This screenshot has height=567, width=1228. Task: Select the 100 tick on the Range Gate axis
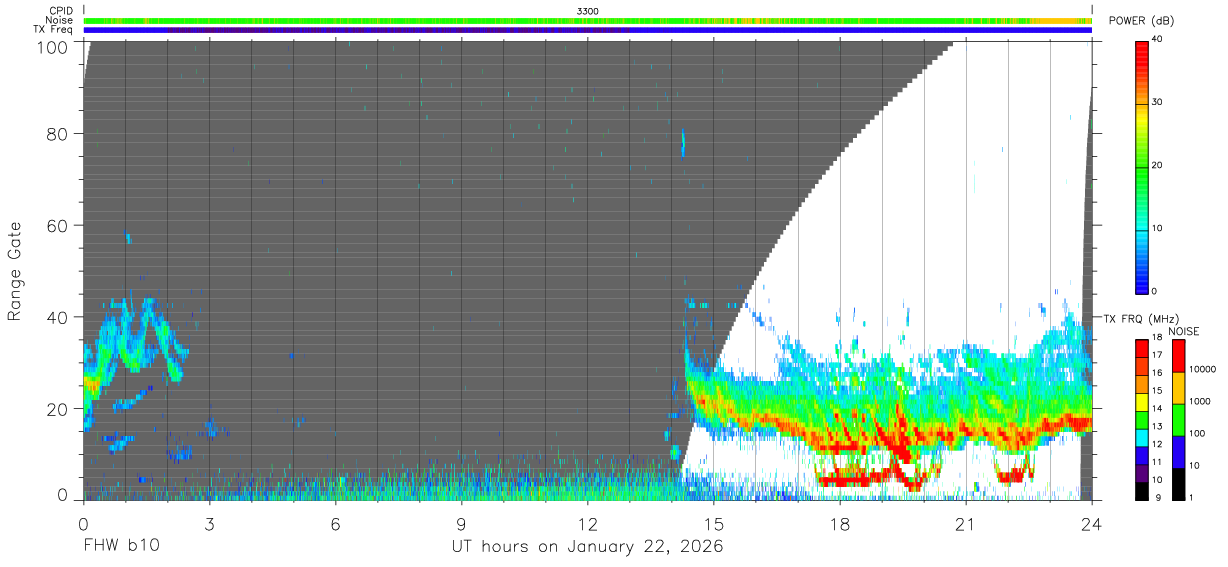[52, 46]
